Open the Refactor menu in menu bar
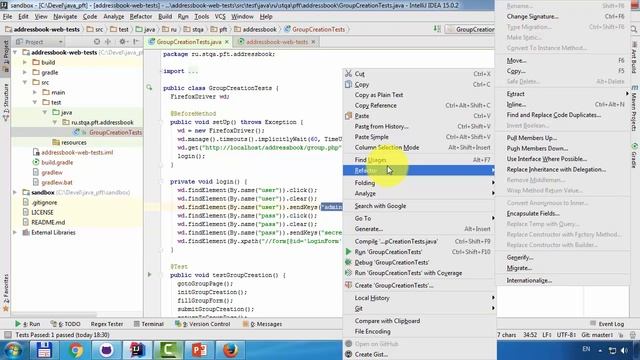The width and height of the screenshot is (640, 360). [x=140, y=17]
